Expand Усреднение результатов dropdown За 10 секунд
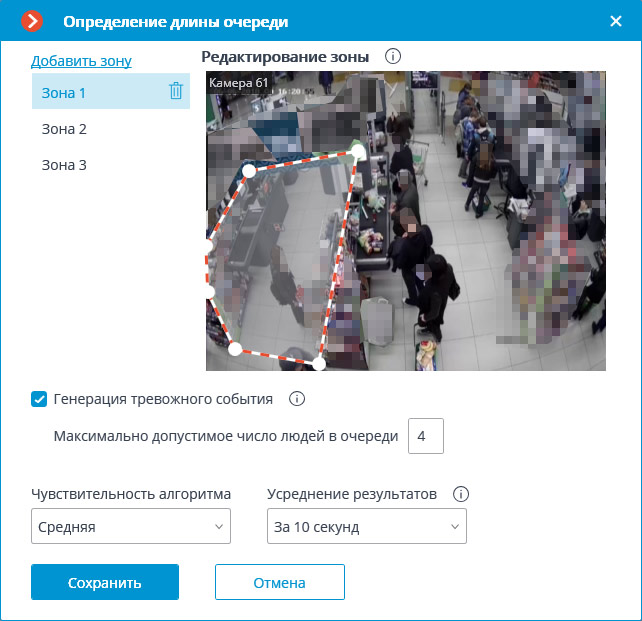The image size is (642, 621). (x=366, y=526)
